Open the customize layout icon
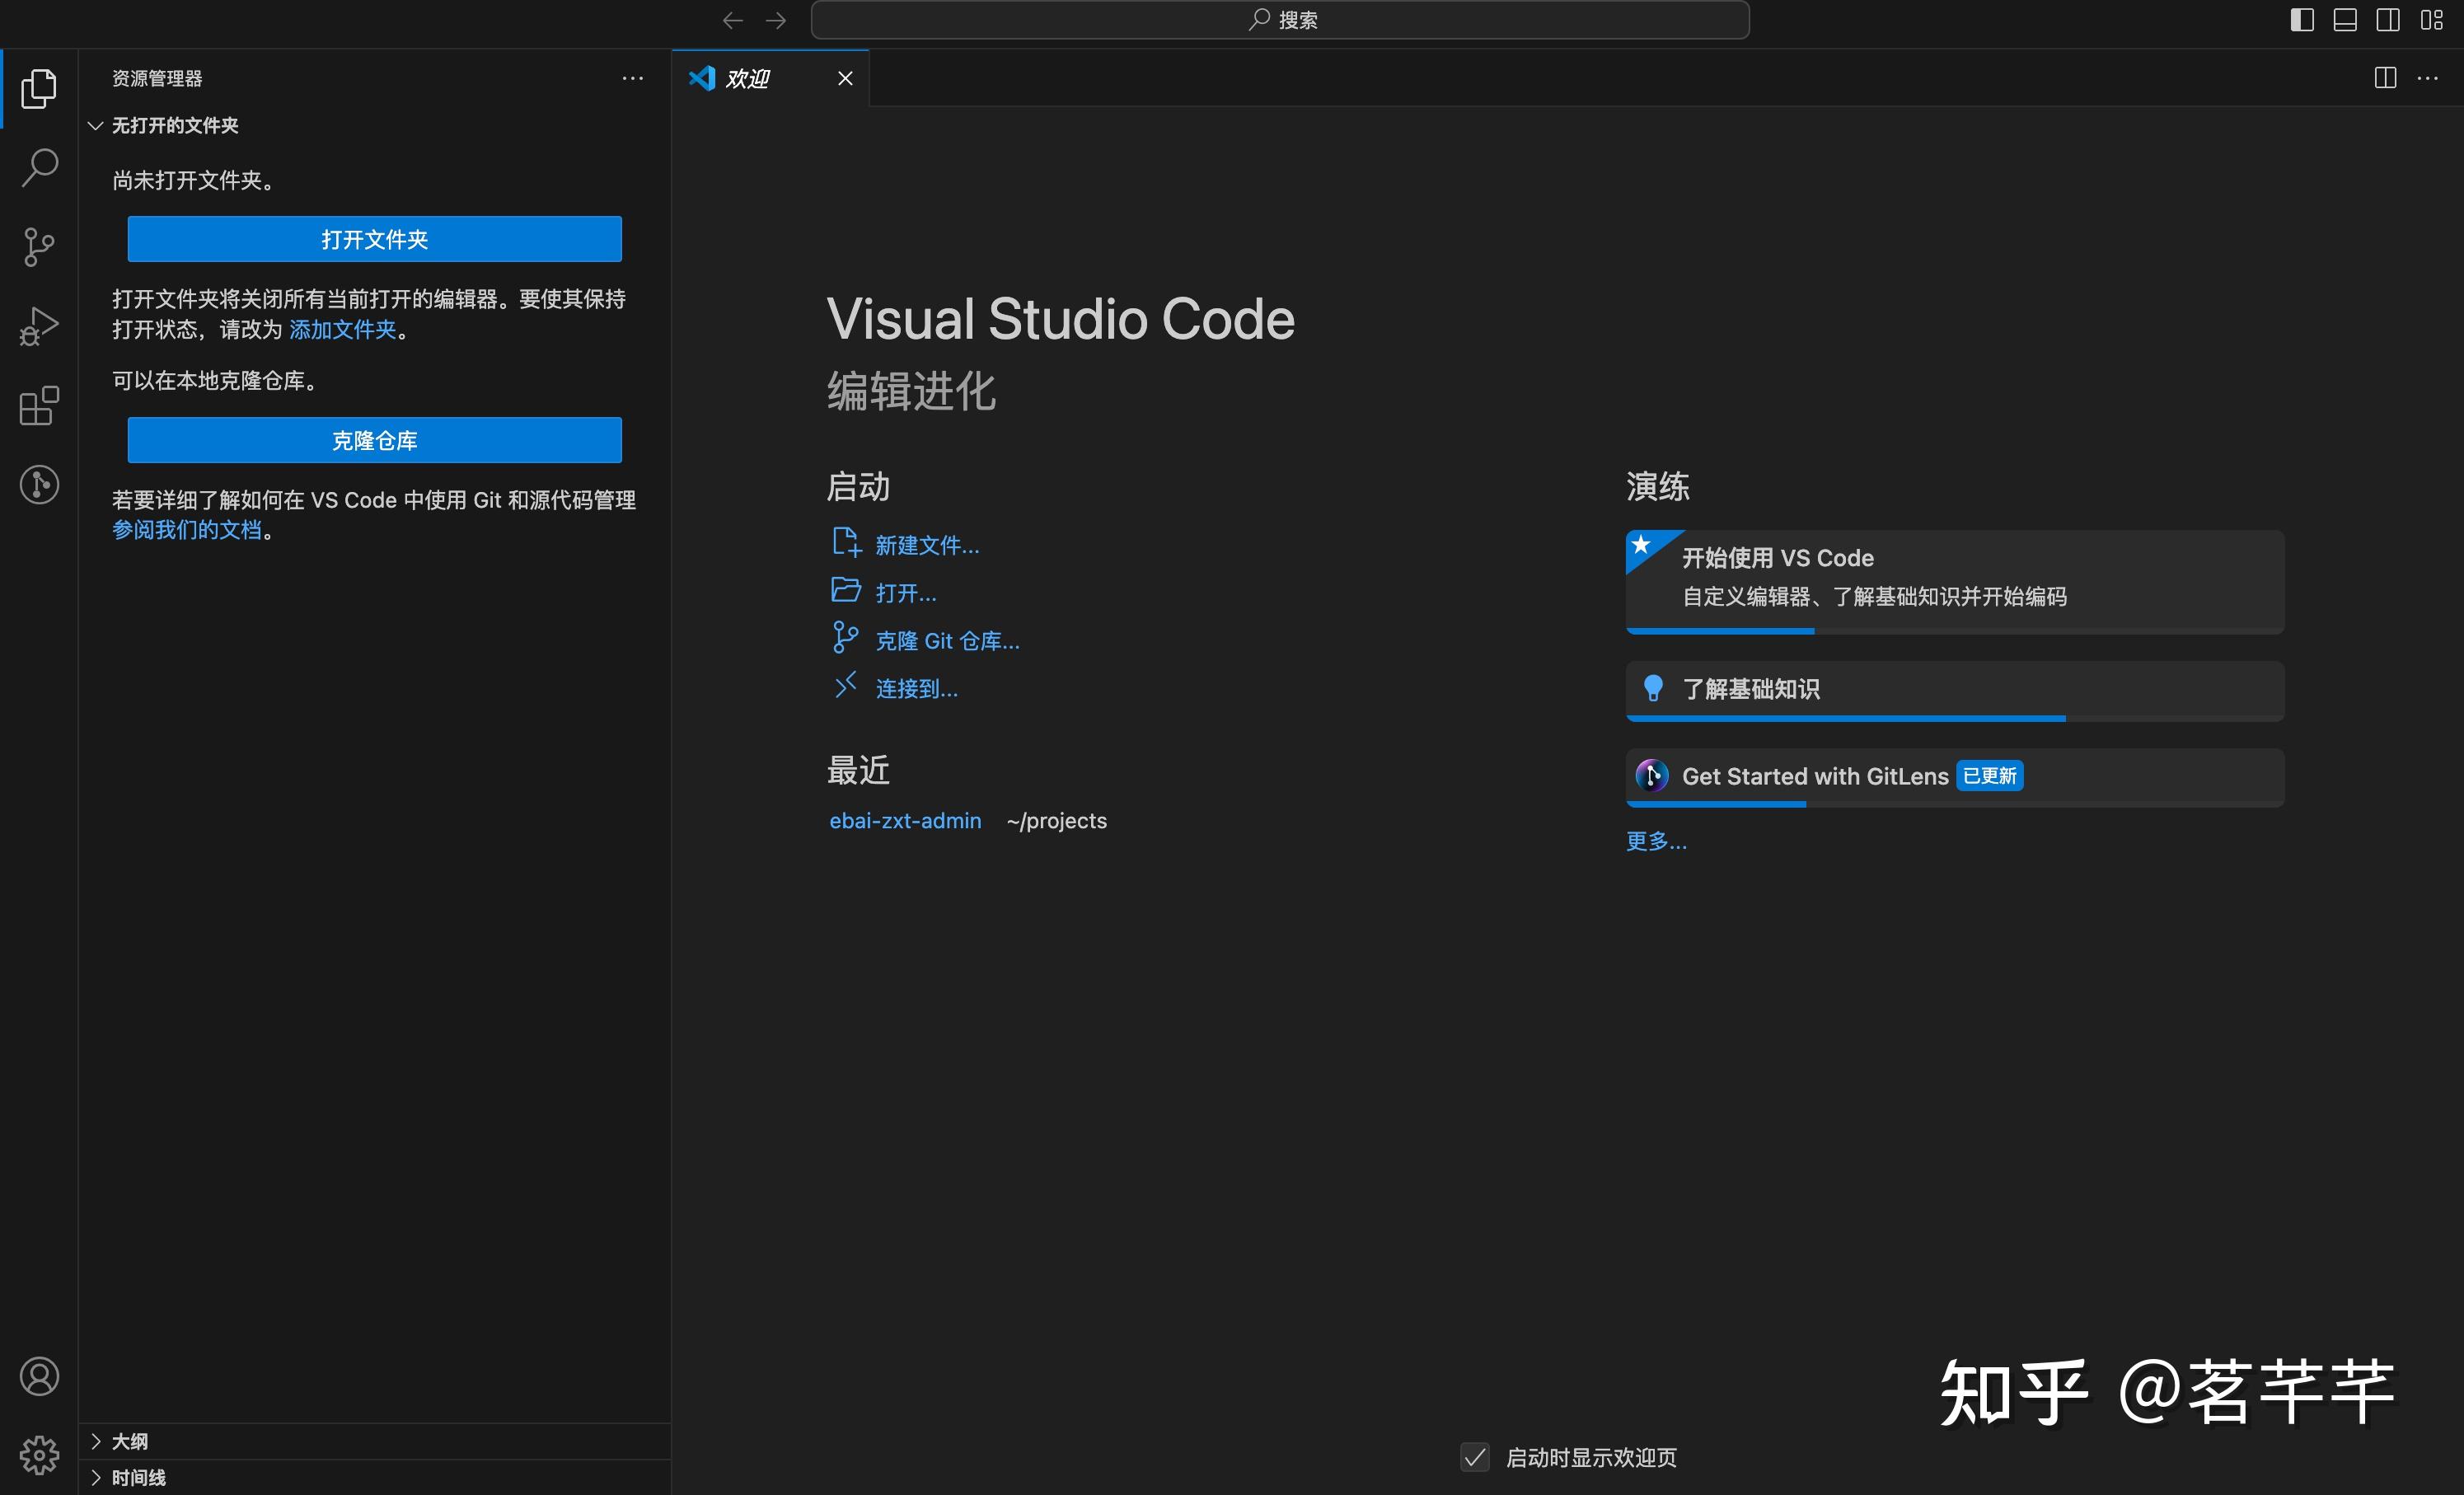Viewport: 2464px width, 1495px height. click(2431, 20)
